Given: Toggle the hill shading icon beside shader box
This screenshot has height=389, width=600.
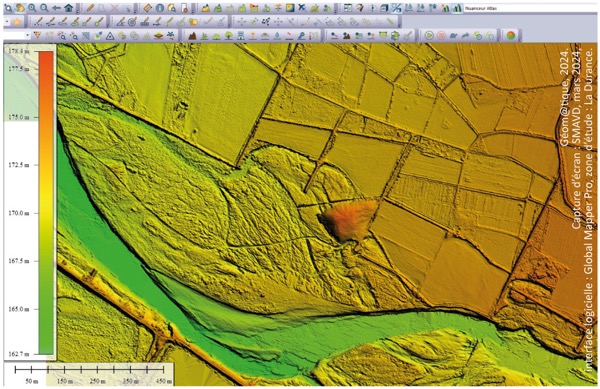Looking at the screenshot, I should tap(457, 8).
